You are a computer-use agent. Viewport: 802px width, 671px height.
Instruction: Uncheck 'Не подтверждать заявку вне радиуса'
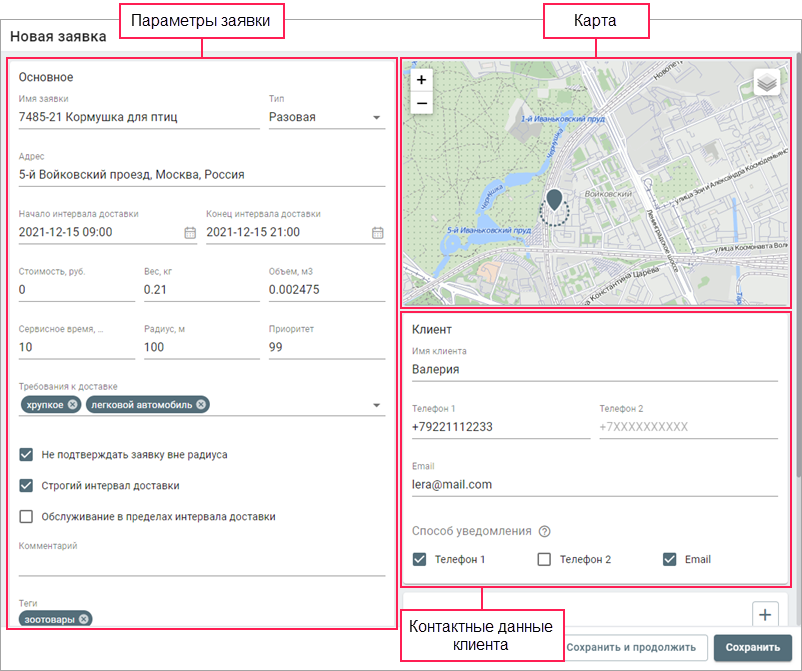pyautogui.click(x=27, y=455)
